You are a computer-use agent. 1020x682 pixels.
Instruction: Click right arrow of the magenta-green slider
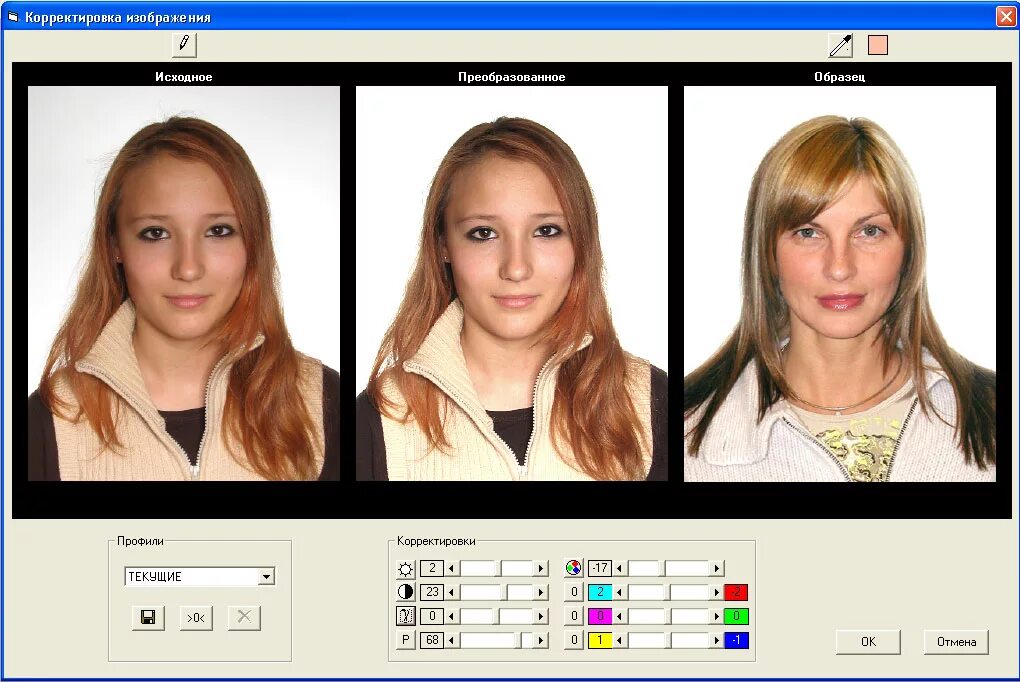tap(717, 616)
